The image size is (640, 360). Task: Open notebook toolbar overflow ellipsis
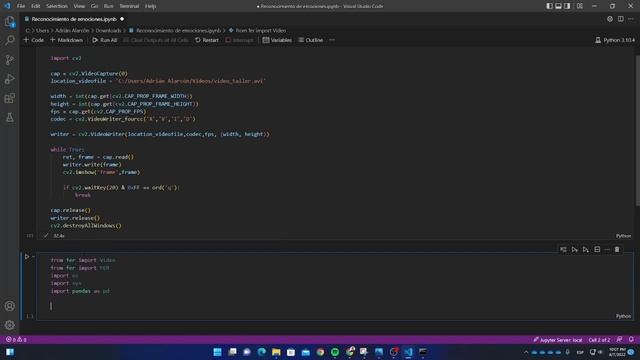click(x=332, y=40)
